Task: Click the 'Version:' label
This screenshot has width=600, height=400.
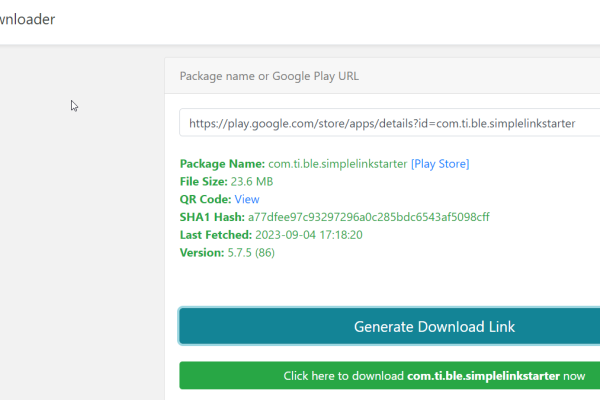Action: tap(202, 253)
